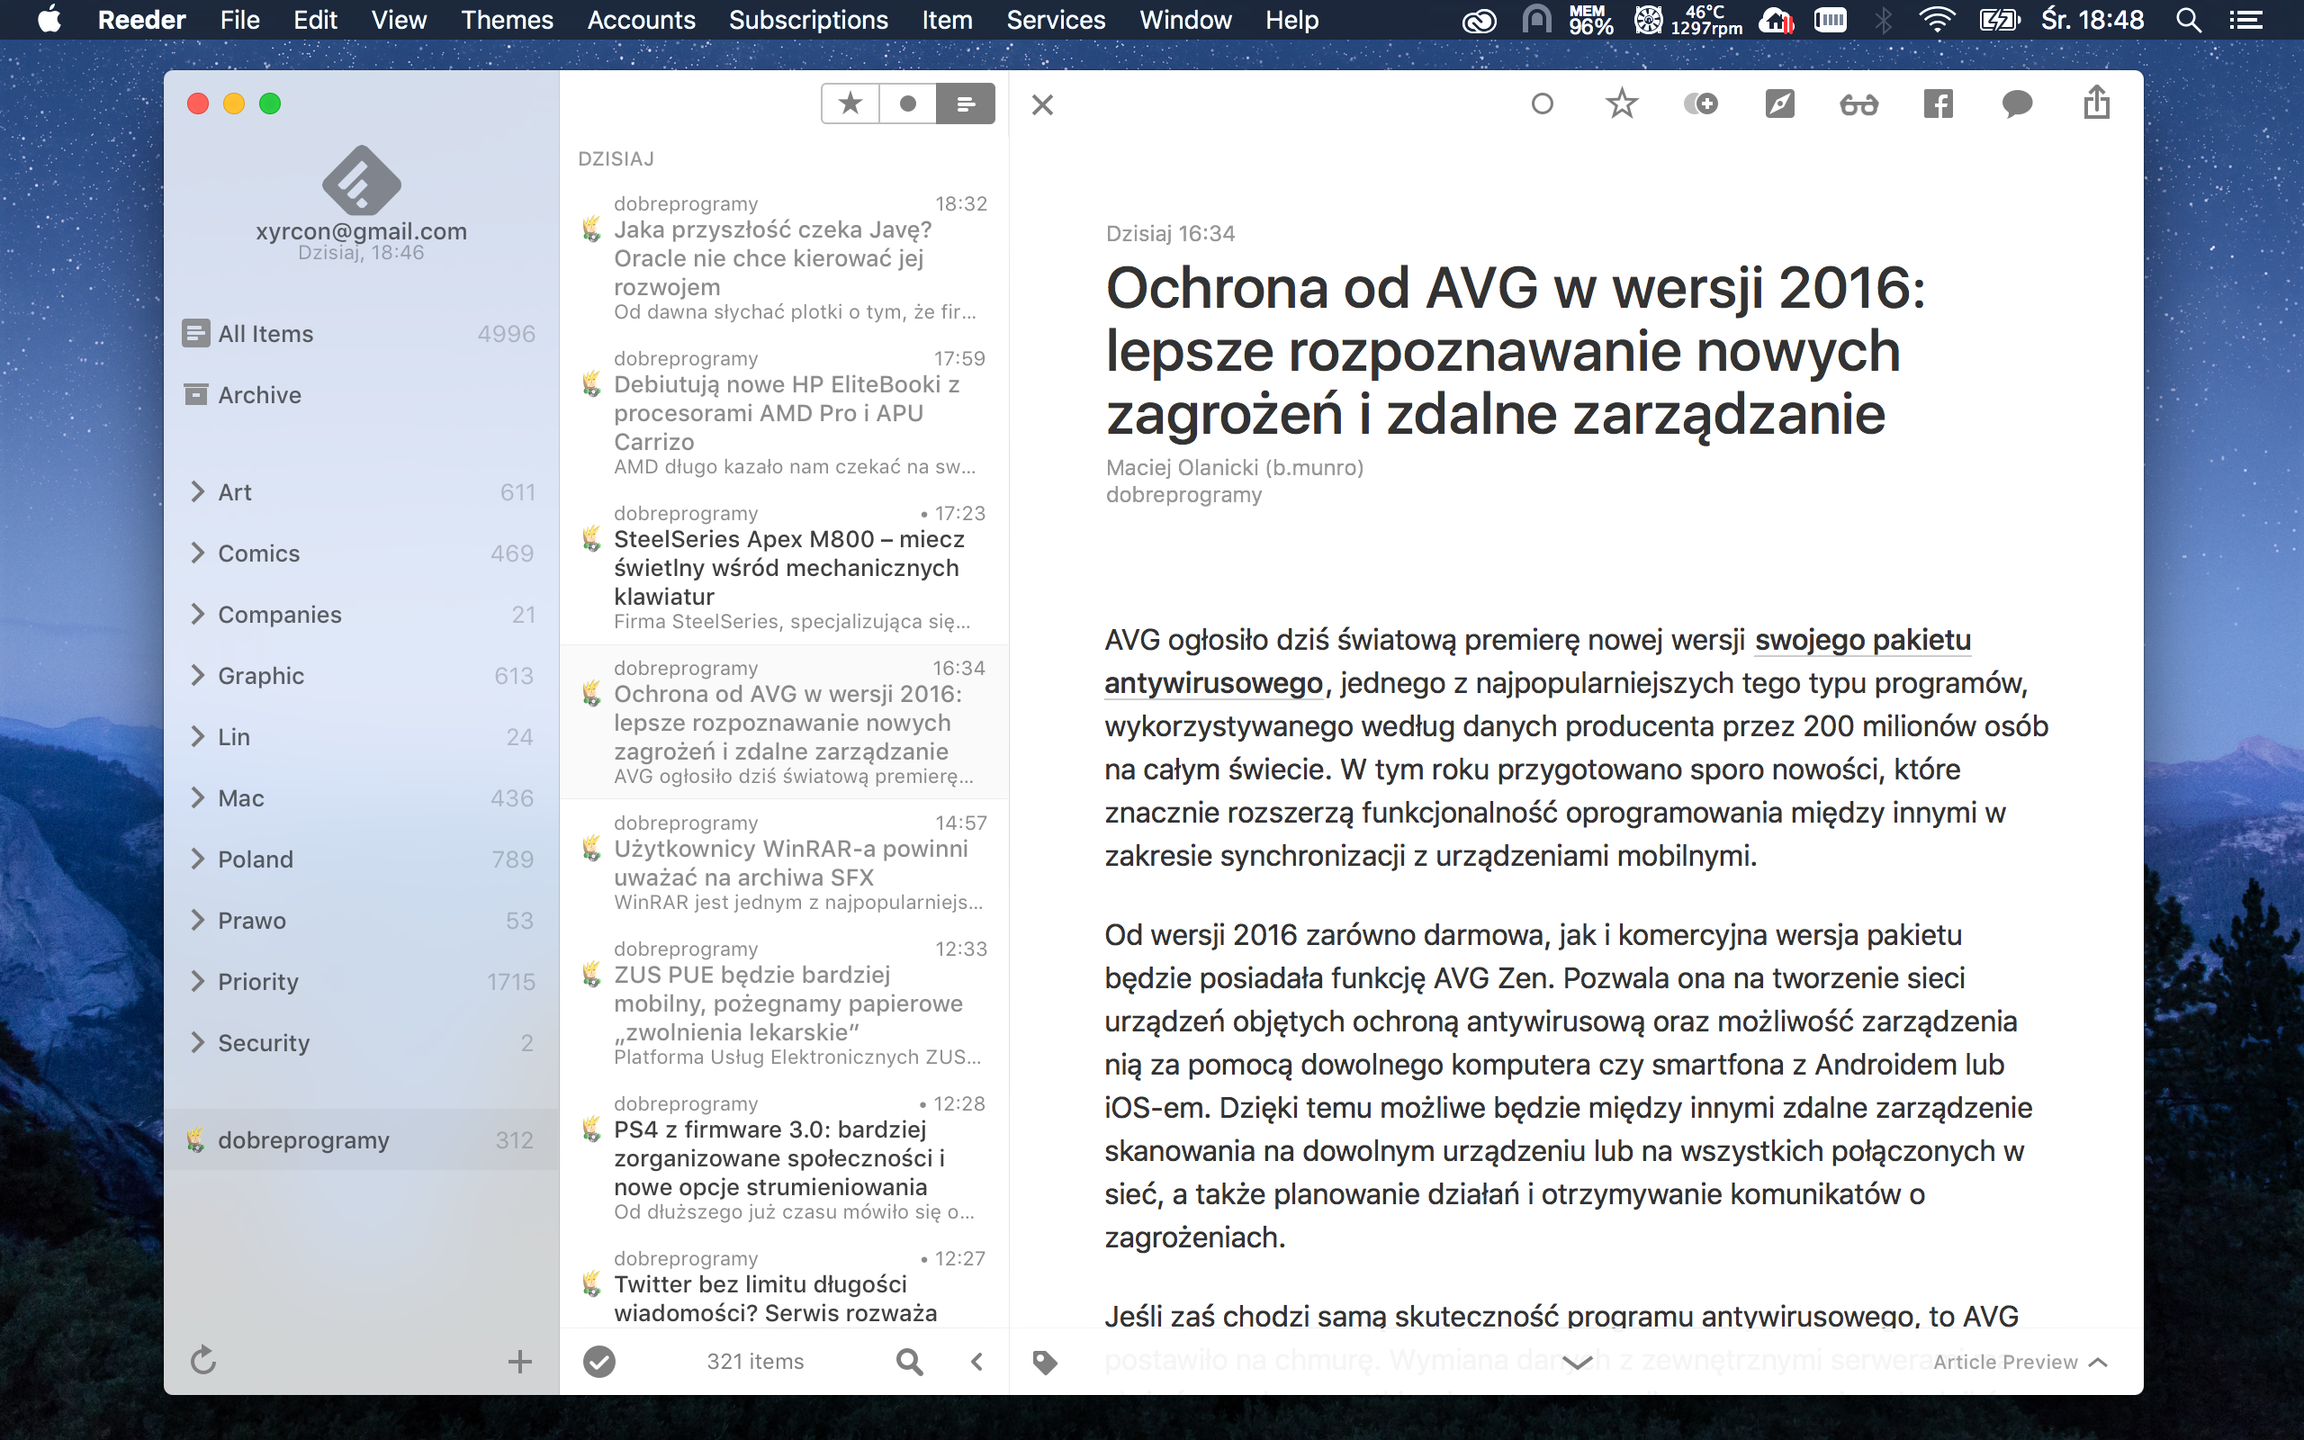This screenshot has height=1440, width=2304.
Task: Open the Themes menu
Action: [507, 20]
